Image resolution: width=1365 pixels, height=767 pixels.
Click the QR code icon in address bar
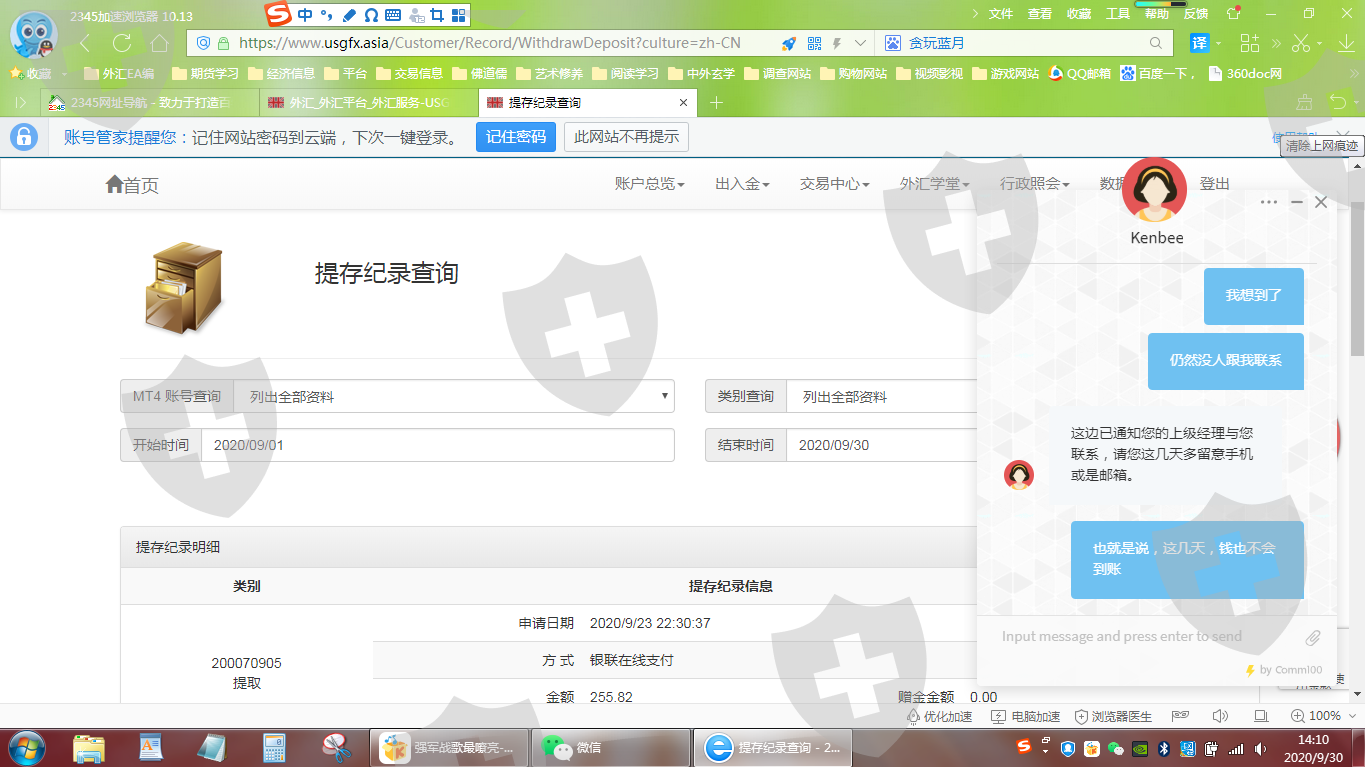pyautogui.click(x=814, y=43)
